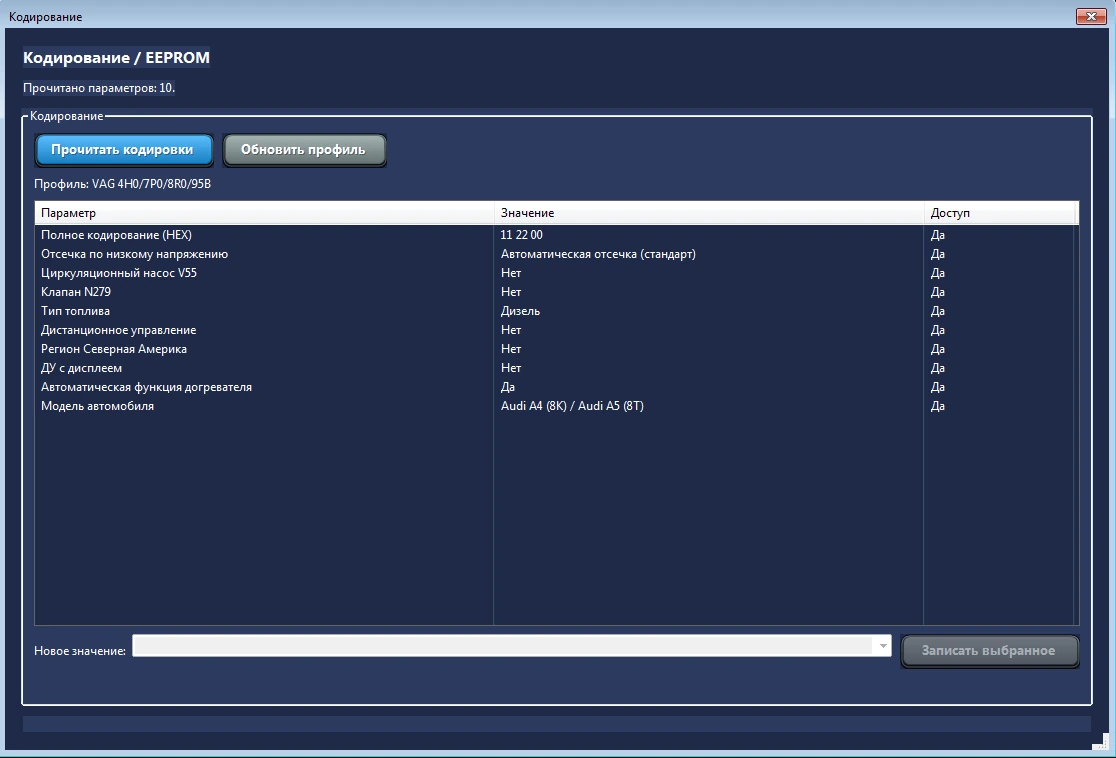Select the Клапан N279 row
1116x758 pixels.
557,292
